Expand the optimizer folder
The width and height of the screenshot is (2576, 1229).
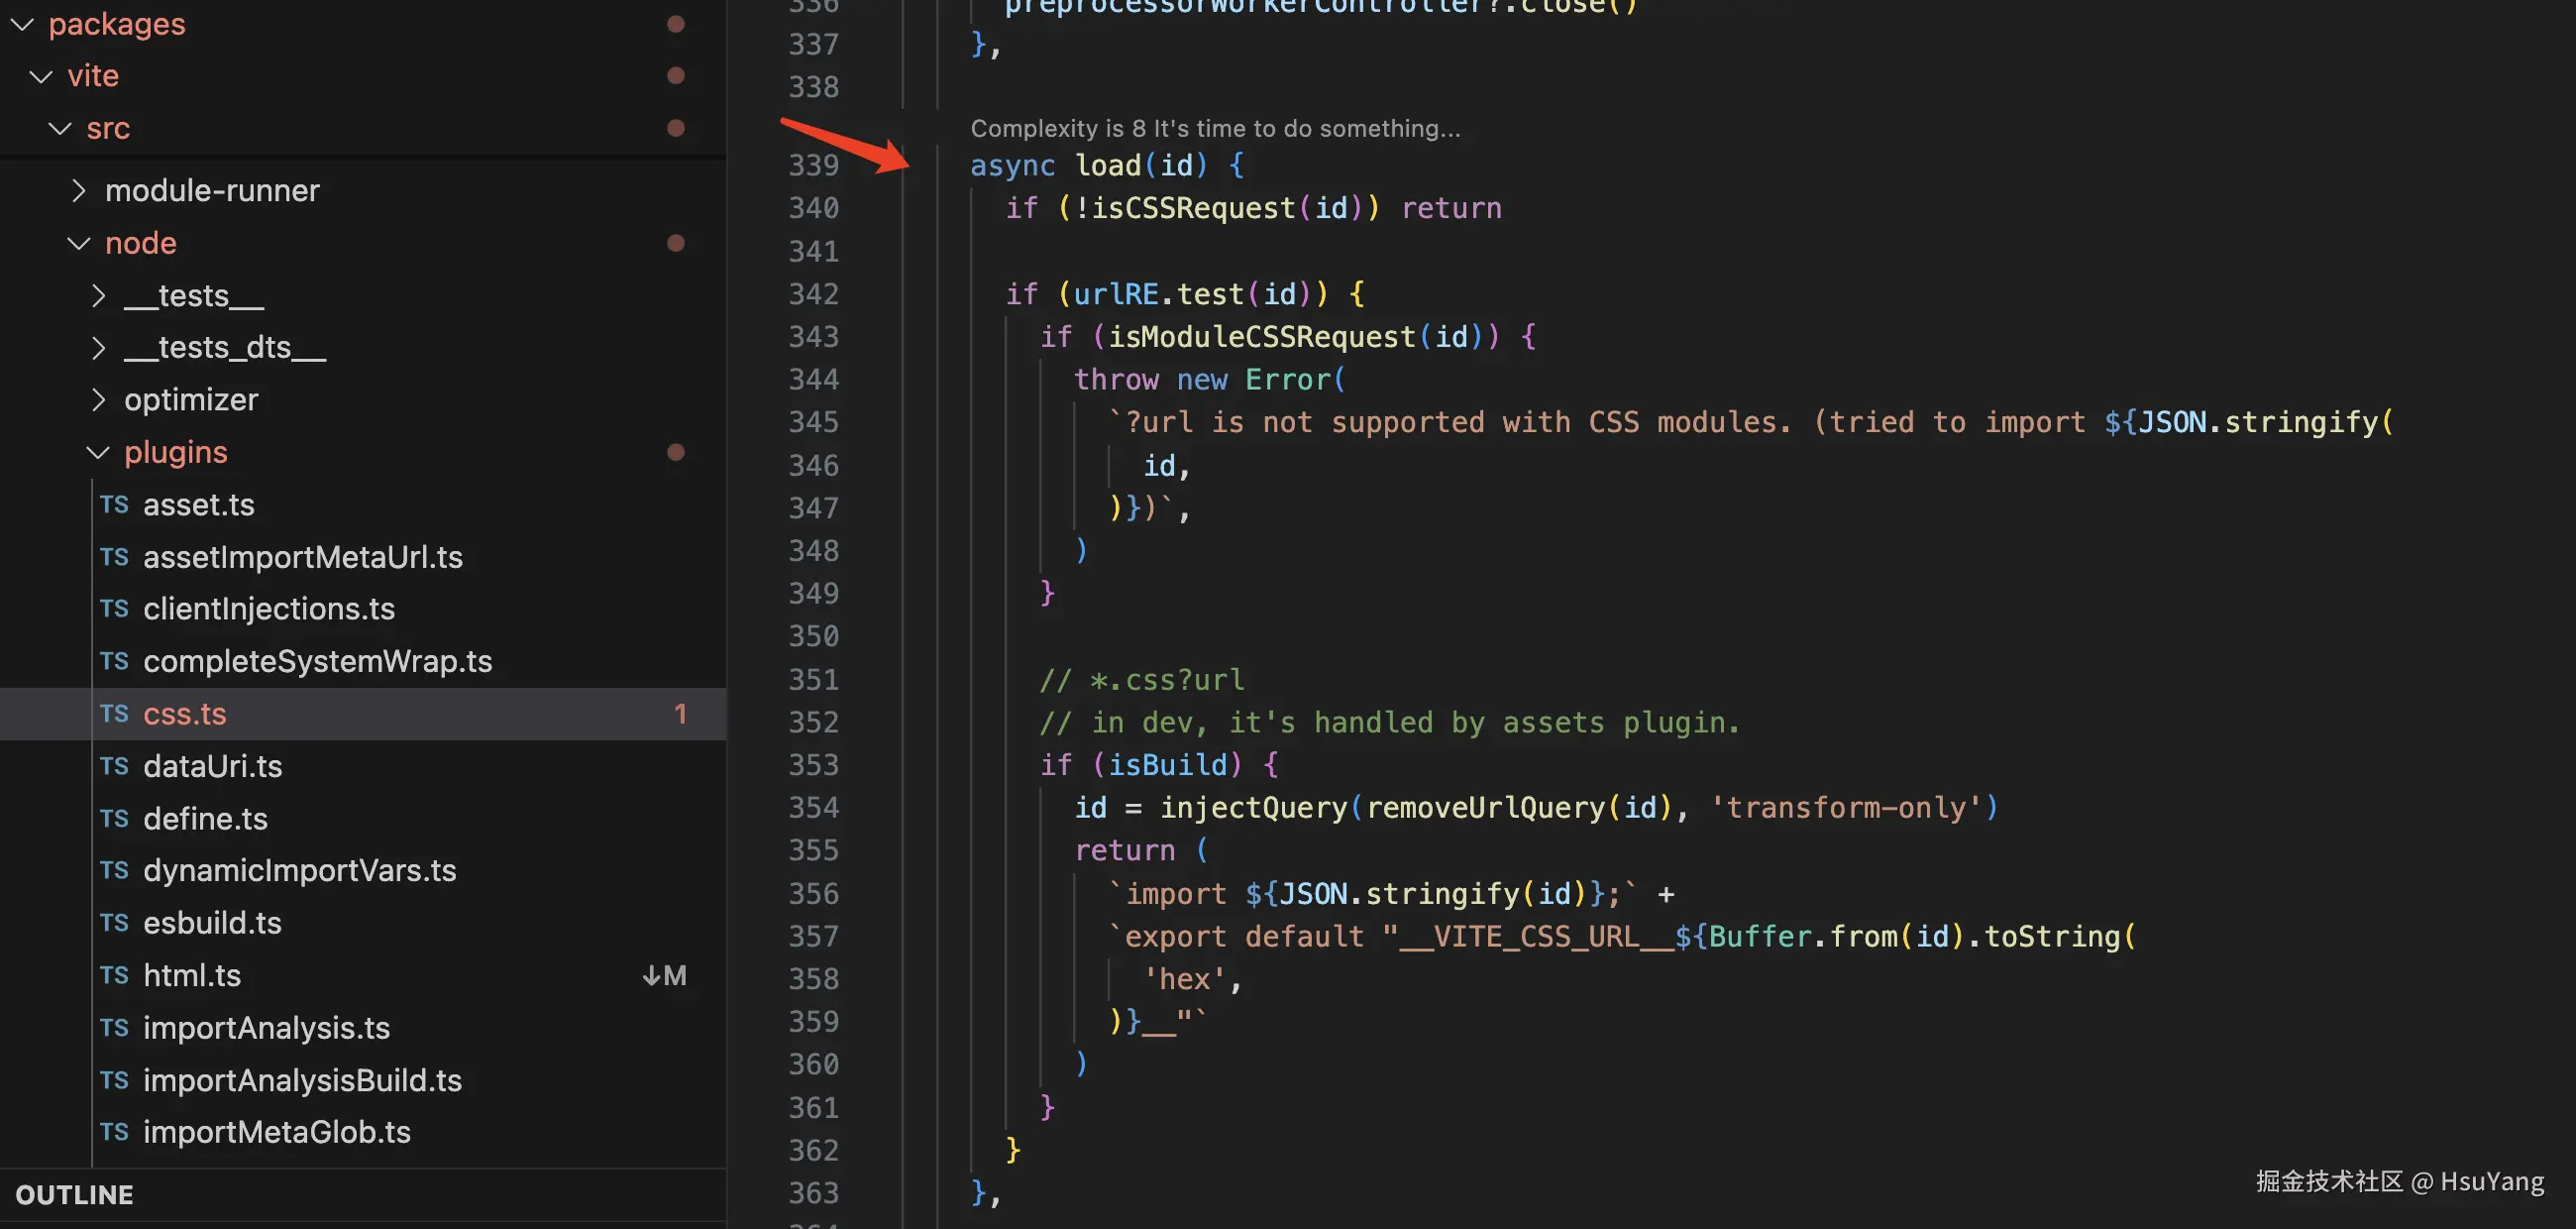[98, 400]
